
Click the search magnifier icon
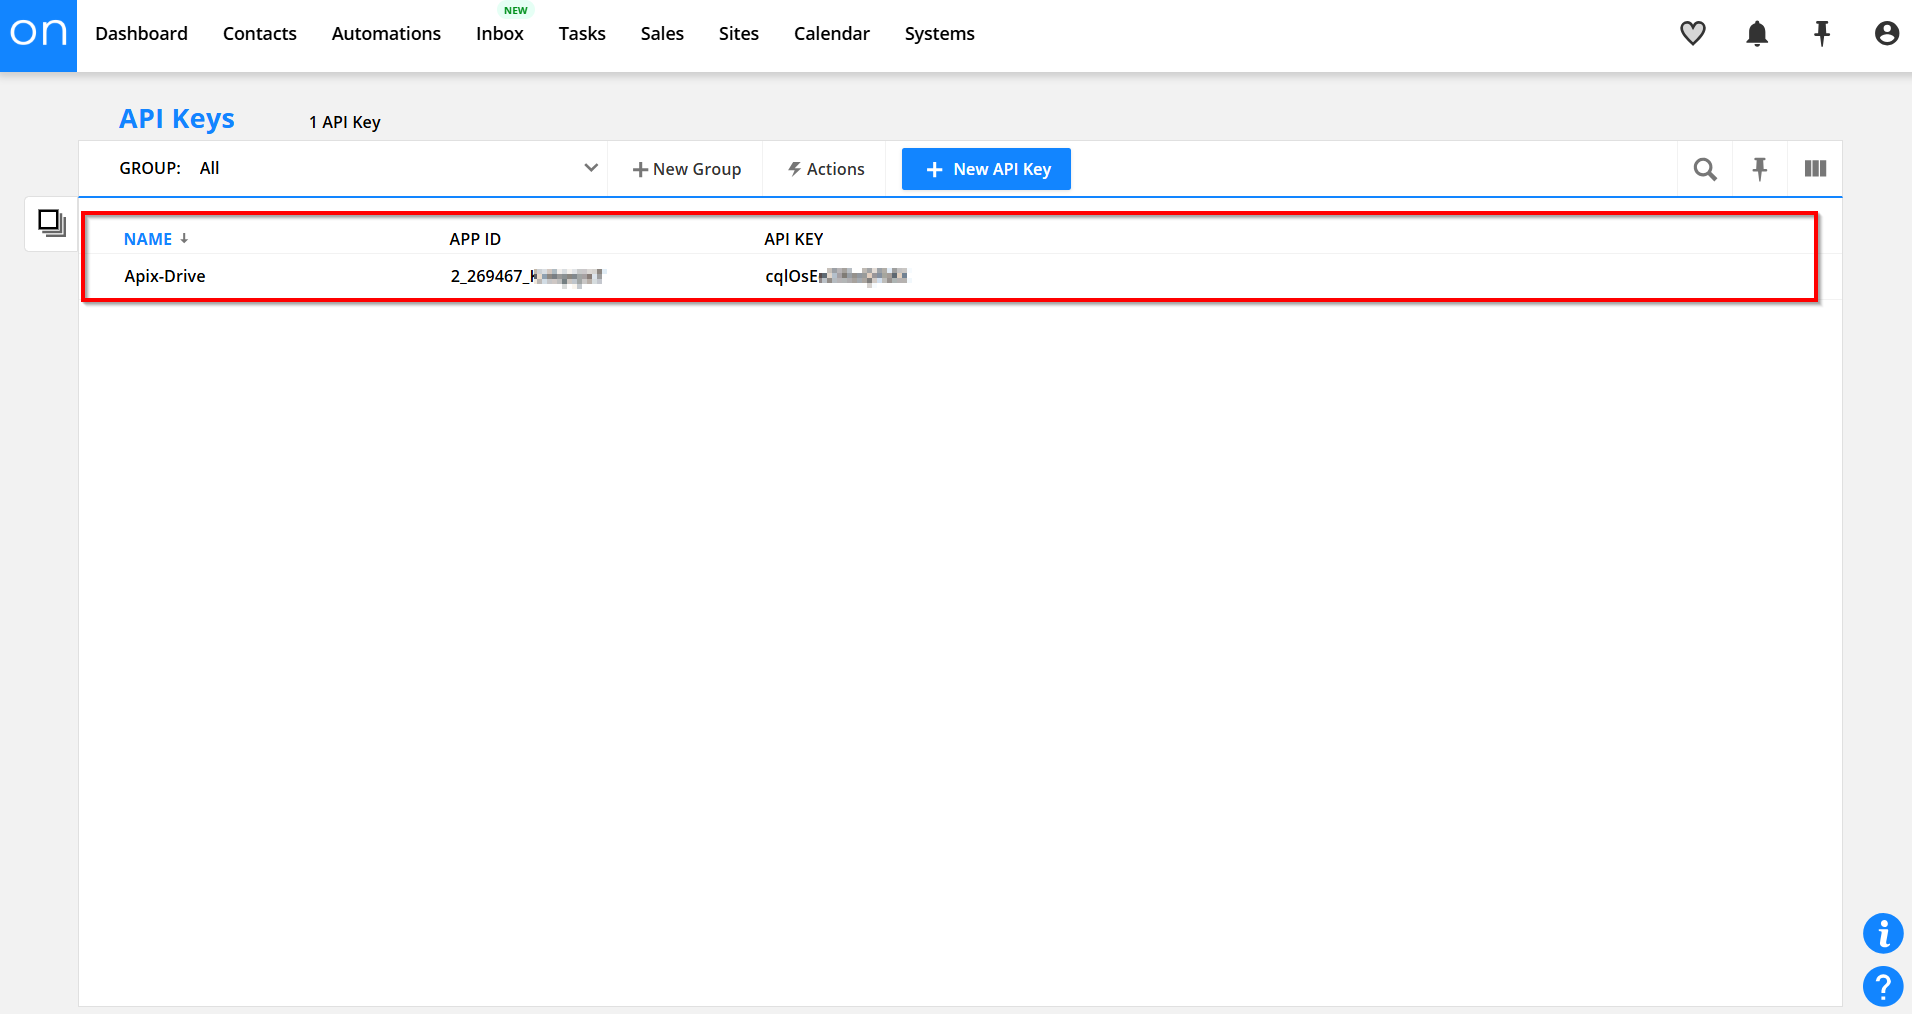[x=1705, y=169]
